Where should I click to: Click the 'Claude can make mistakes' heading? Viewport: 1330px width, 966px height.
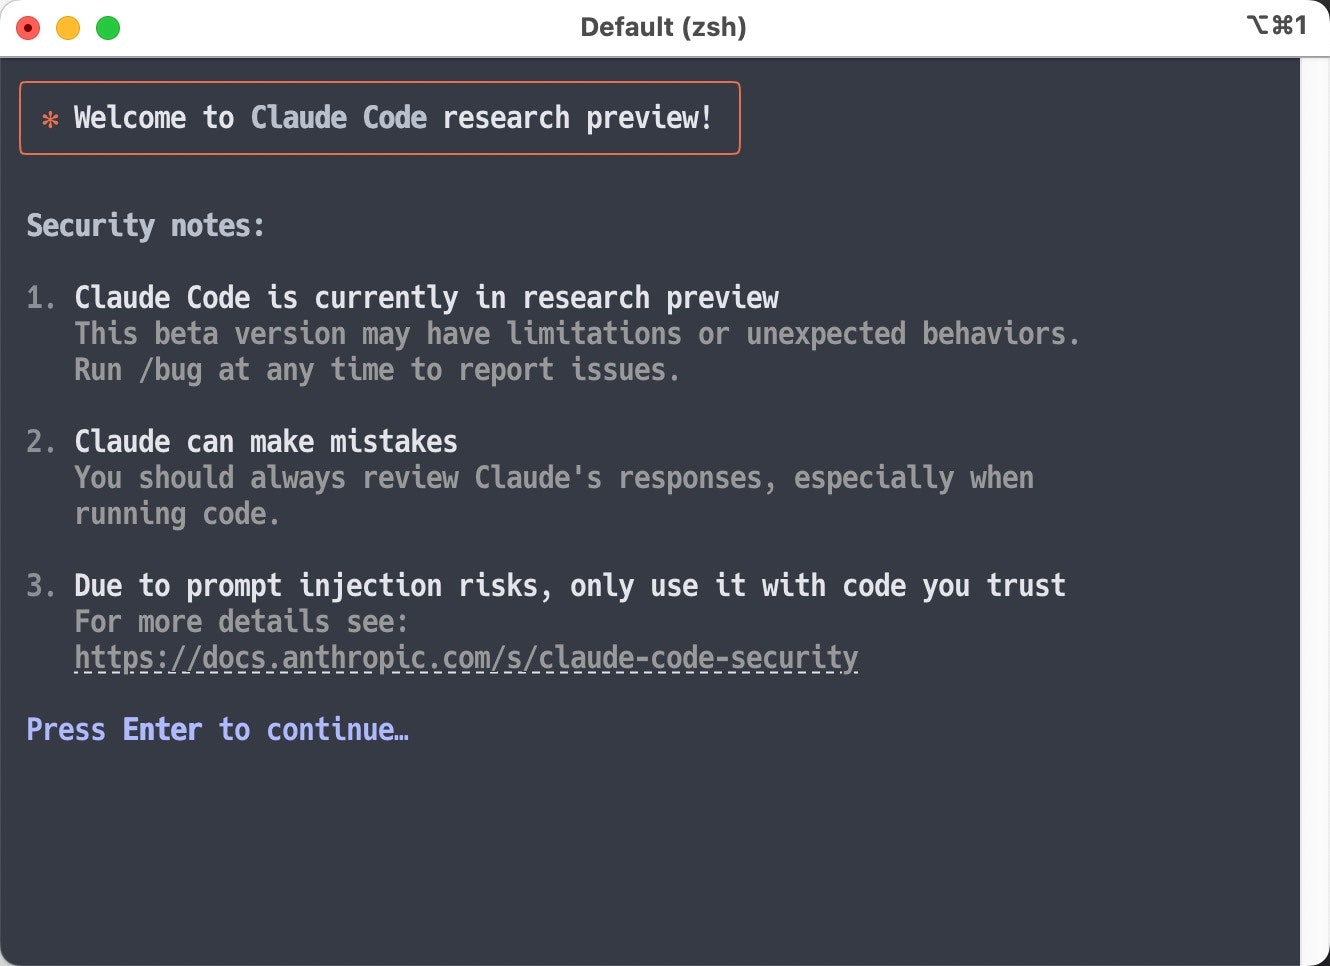tap(266, 442)
